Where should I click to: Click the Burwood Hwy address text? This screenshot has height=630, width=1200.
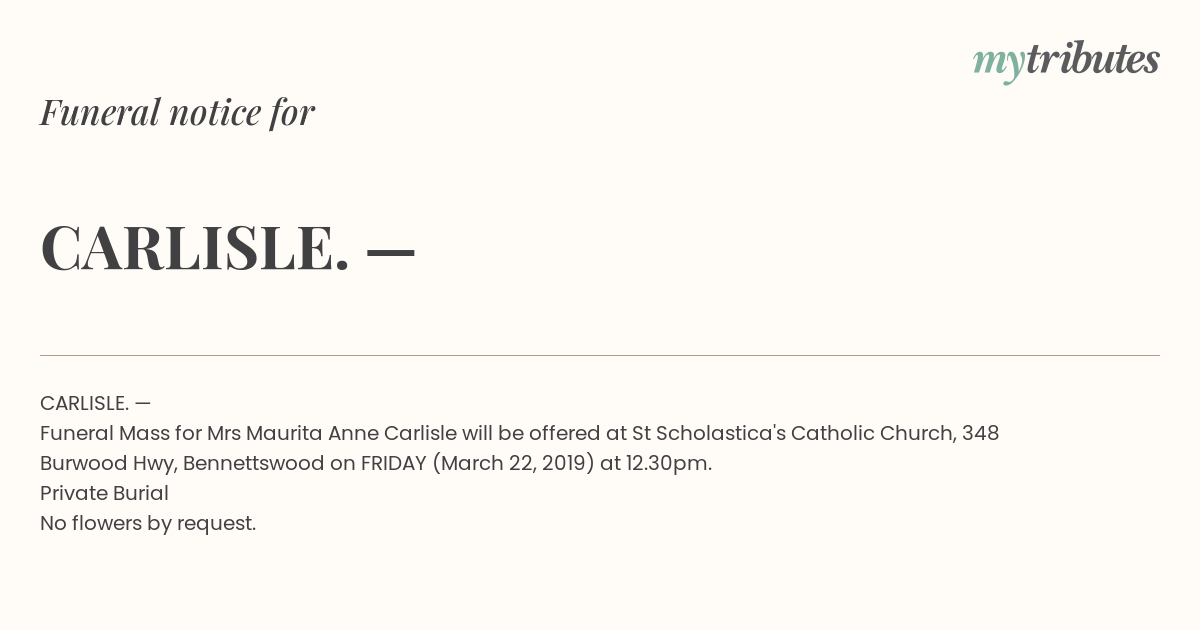pyautogui.click(x=108, y=463)
